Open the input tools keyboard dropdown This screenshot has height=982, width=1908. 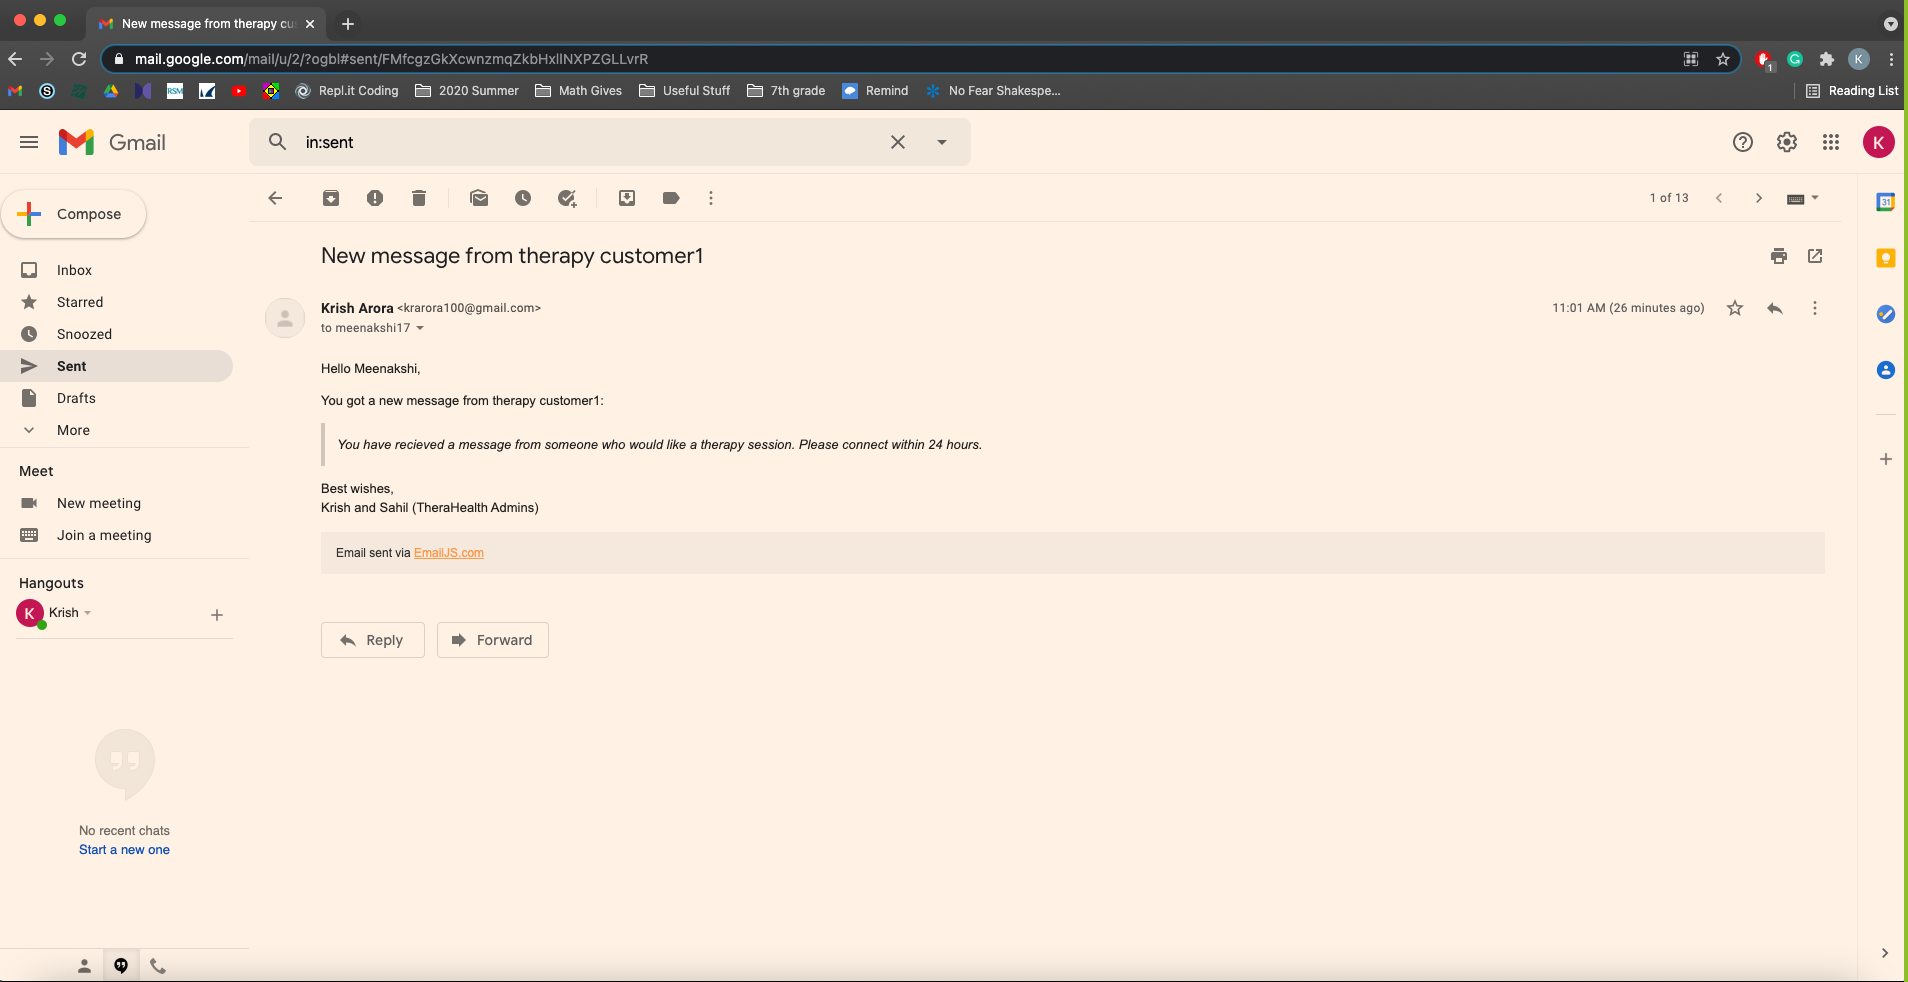tap(1803, 198)
